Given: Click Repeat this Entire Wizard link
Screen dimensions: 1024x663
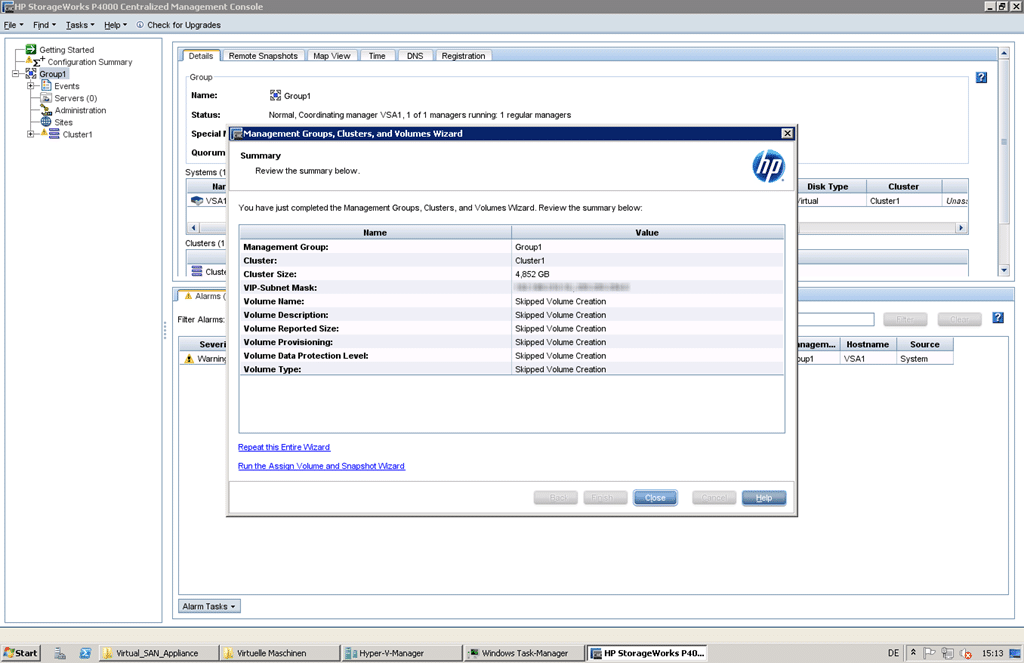Looking at the screenshot, I should point(284,447).
